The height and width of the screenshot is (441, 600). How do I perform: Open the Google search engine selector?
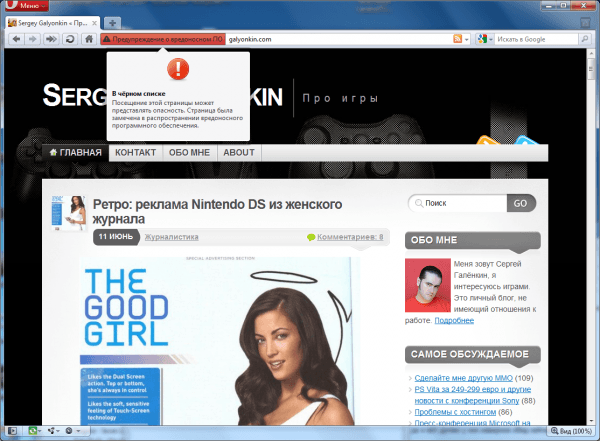(484, 39)
